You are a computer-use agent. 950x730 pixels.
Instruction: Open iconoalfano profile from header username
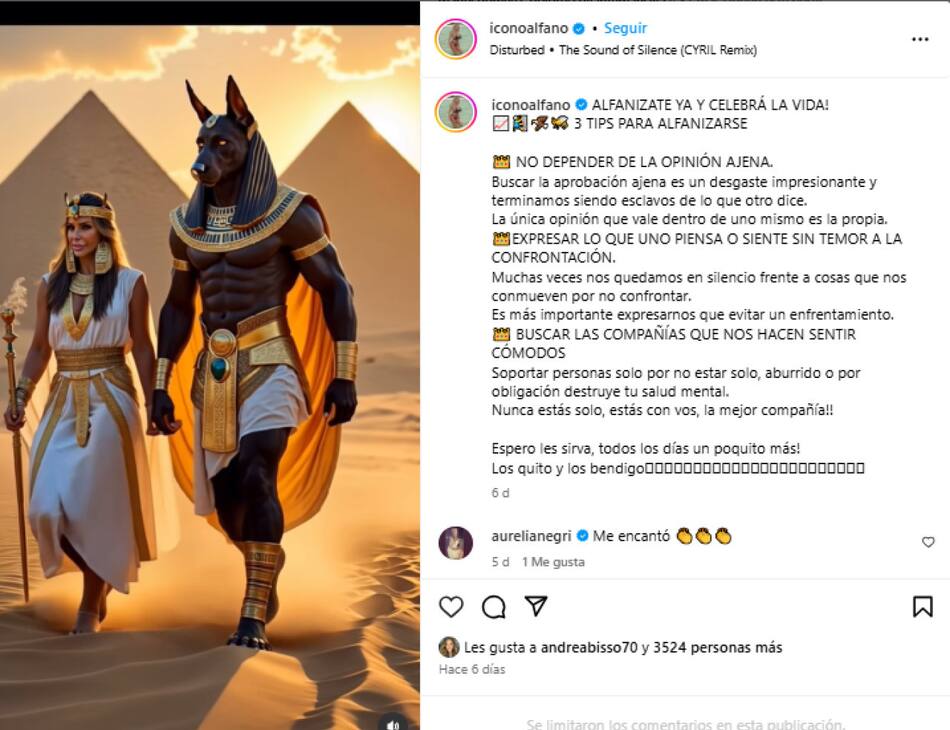(x=528, y=28)
